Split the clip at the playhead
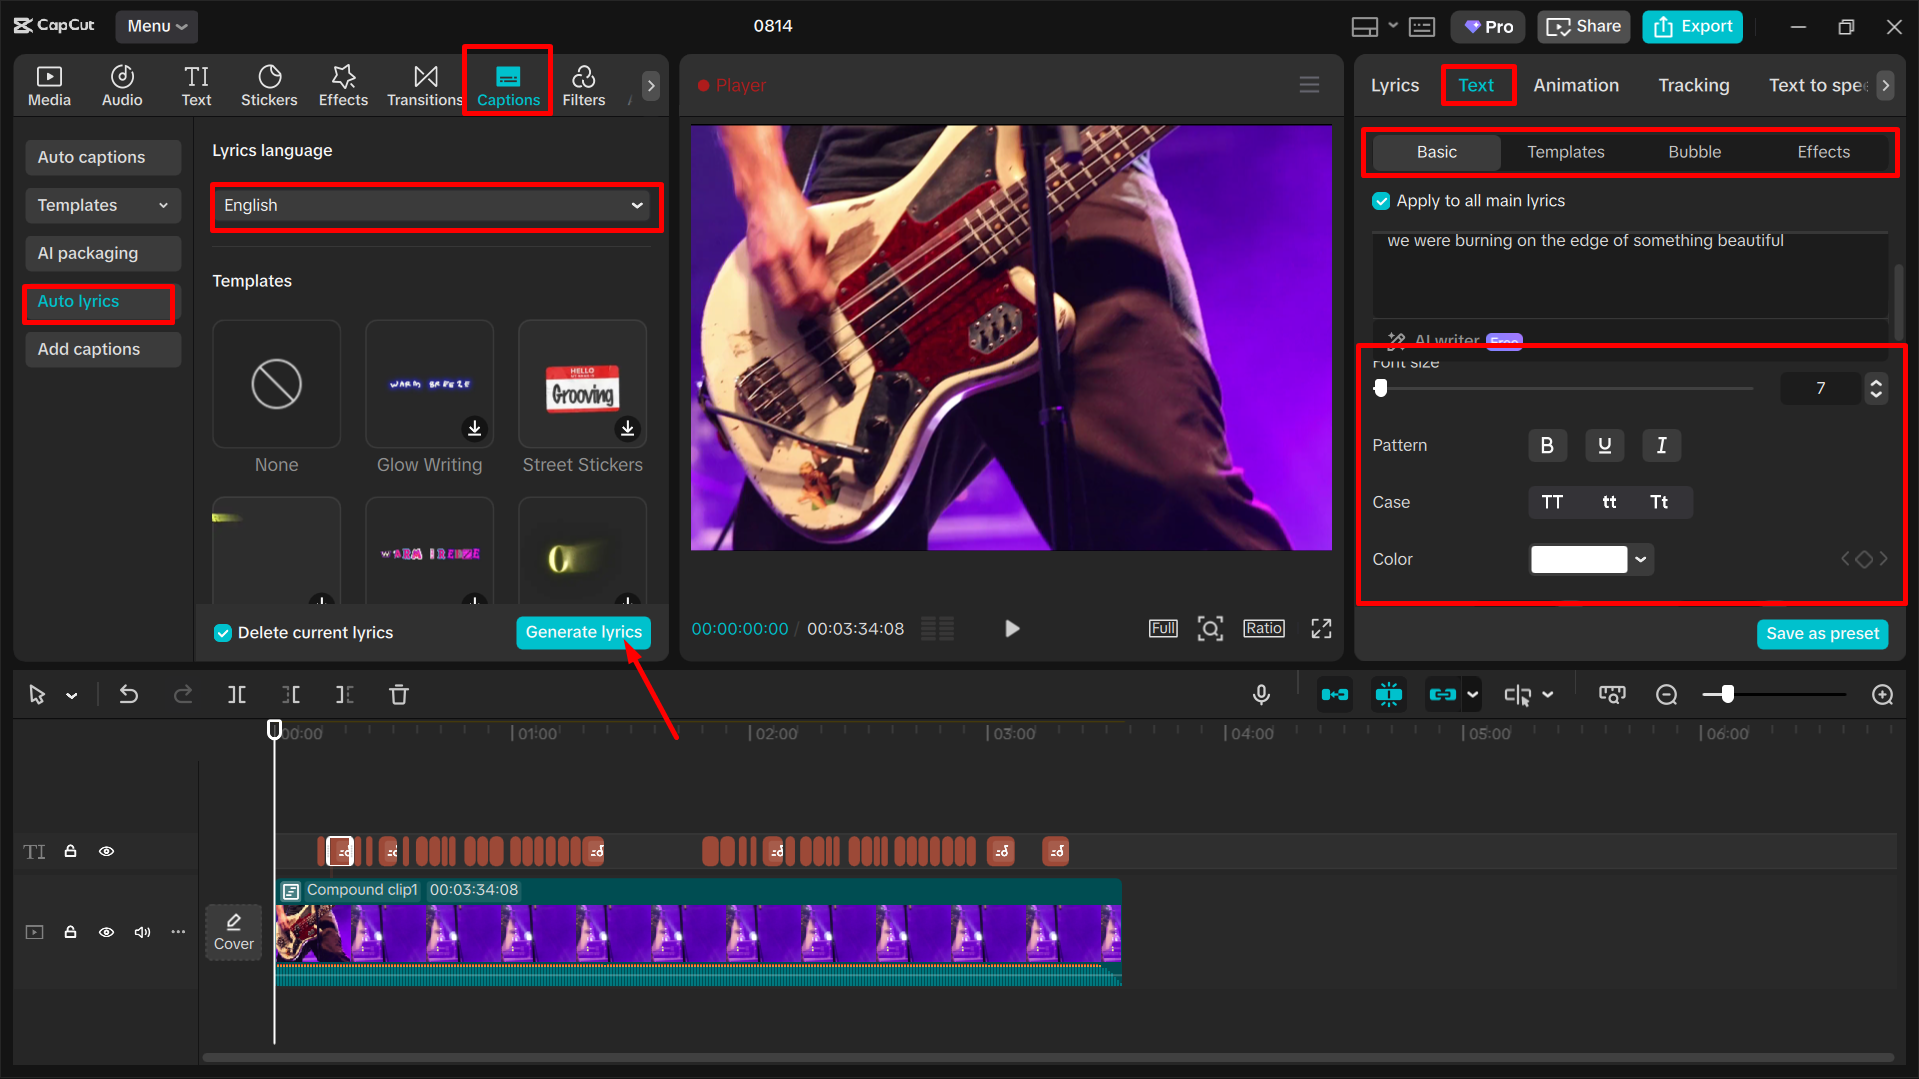1919x1079 pixels. 236,694
